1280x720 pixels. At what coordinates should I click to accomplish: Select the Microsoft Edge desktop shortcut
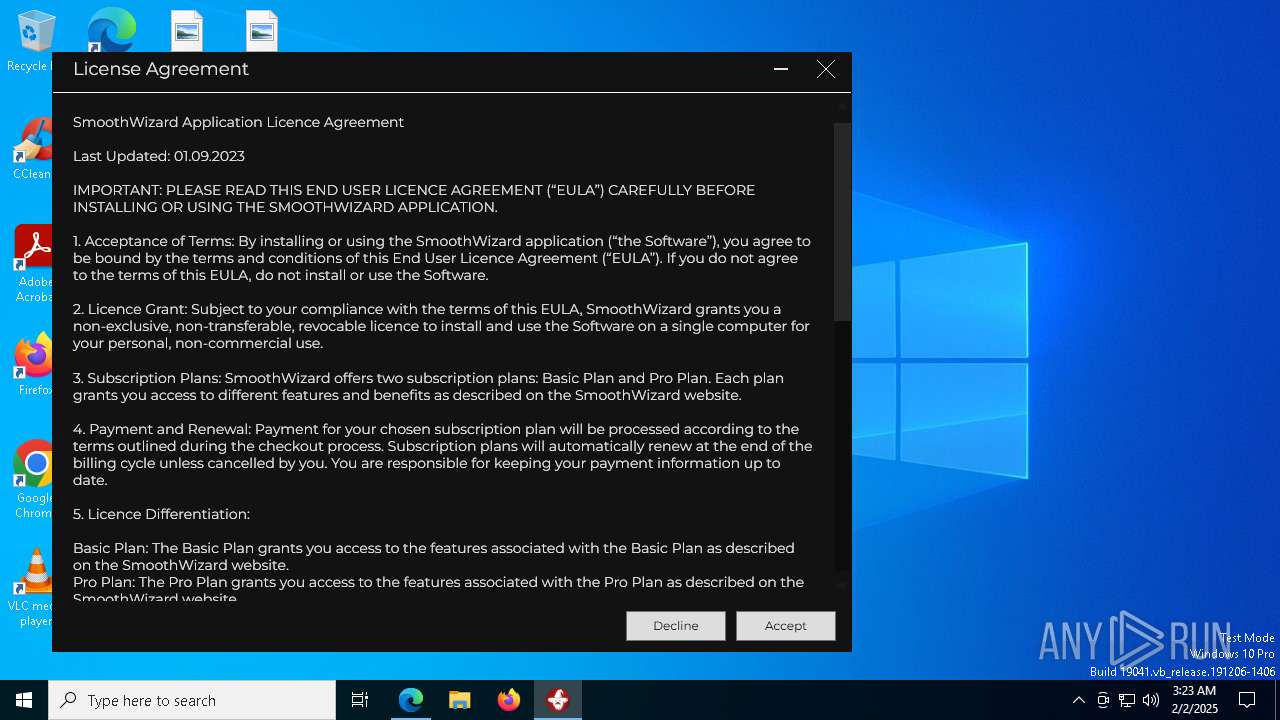(111, 30)
